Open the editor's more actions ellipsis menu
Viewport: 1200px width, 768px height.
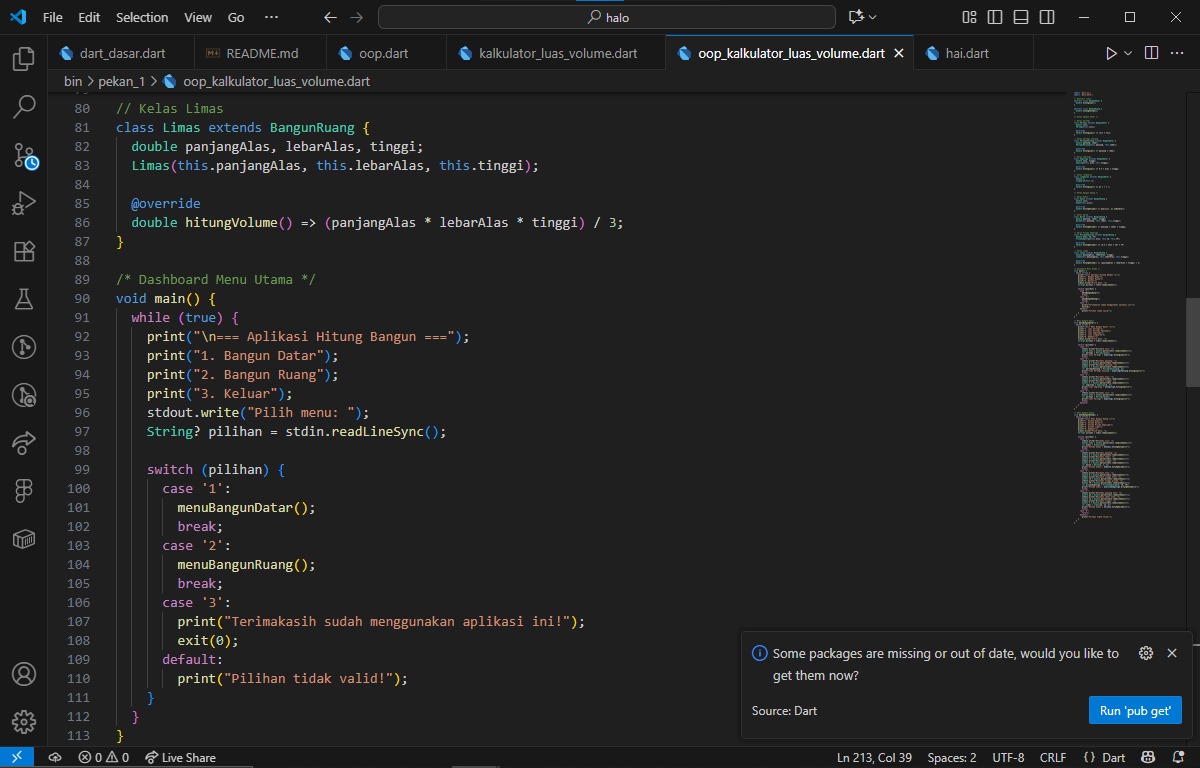point(1177,53)
